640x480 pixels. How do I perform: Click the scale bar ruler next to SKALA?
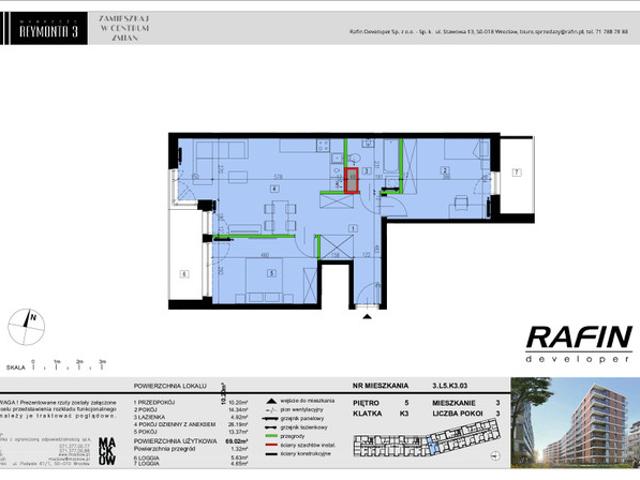click(x=68, y=364)
